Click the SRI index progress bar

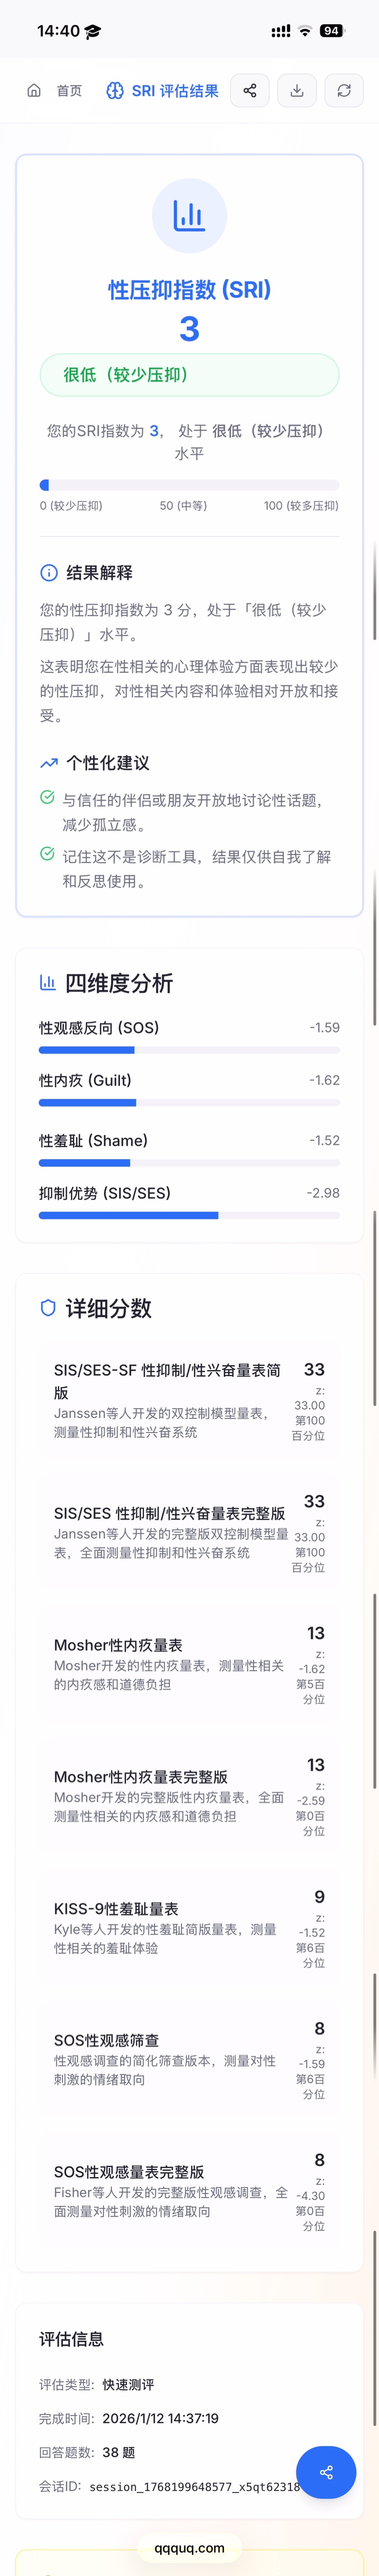(x=189, y=485)
